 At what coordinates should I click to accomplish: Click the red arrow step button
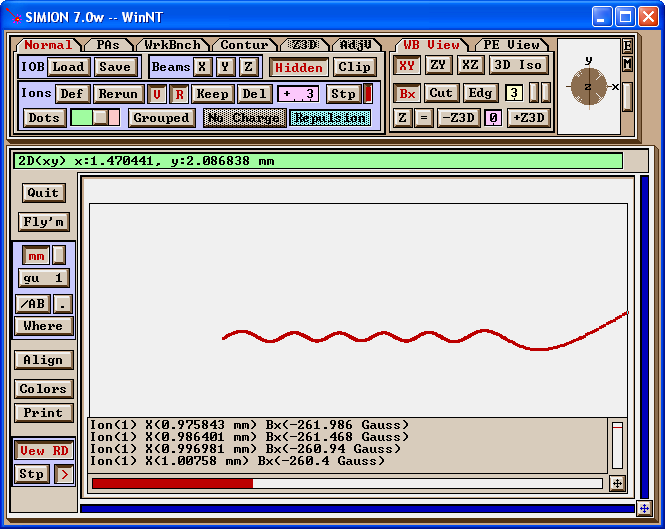click(x=64, y=474)
